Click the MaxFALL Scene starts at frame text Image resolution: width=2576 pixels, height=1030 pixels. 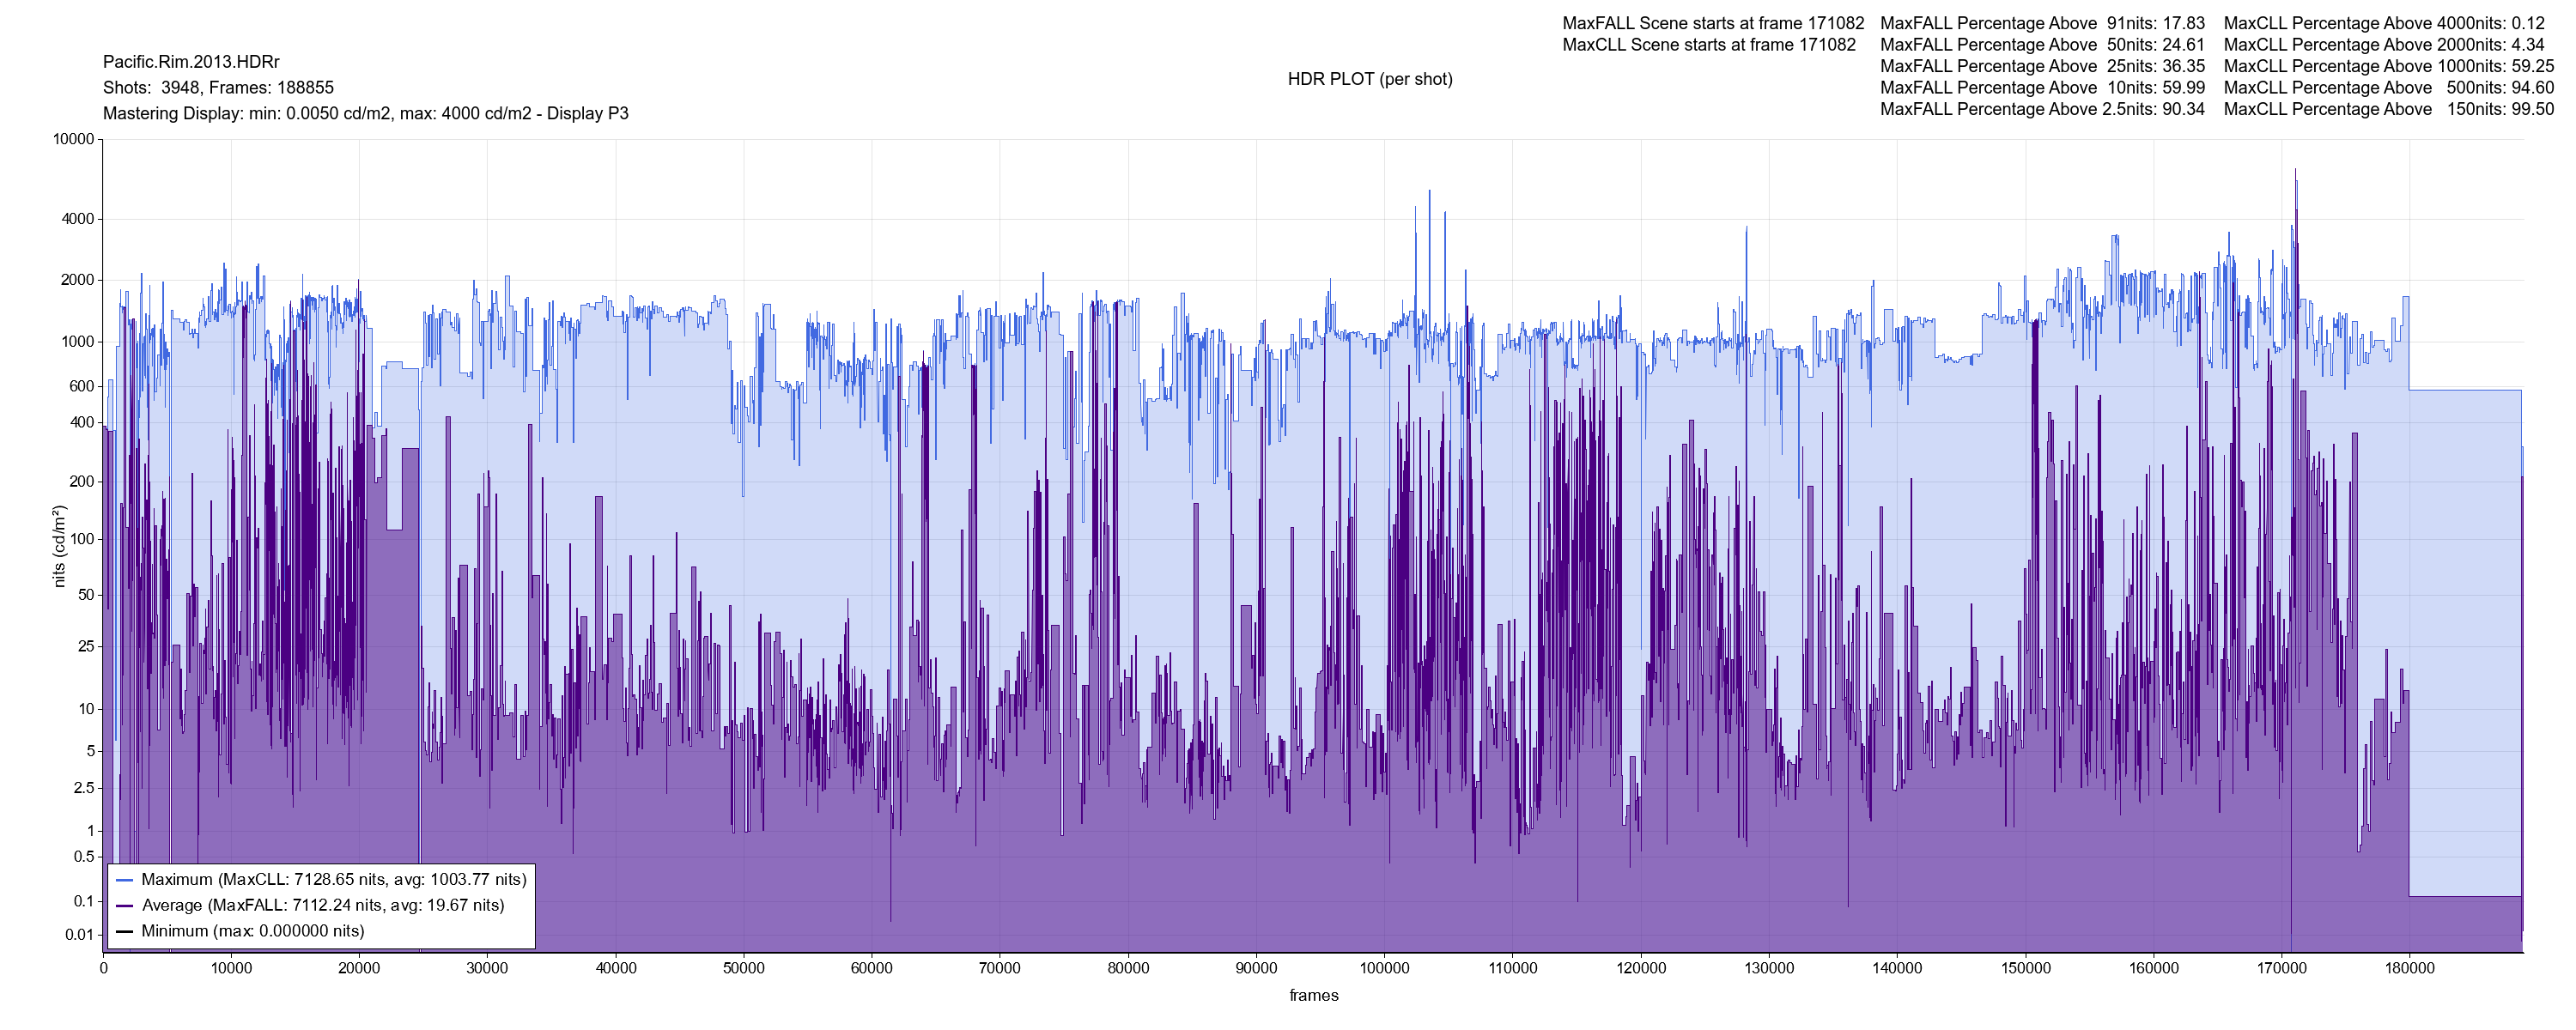[1712, 23]
